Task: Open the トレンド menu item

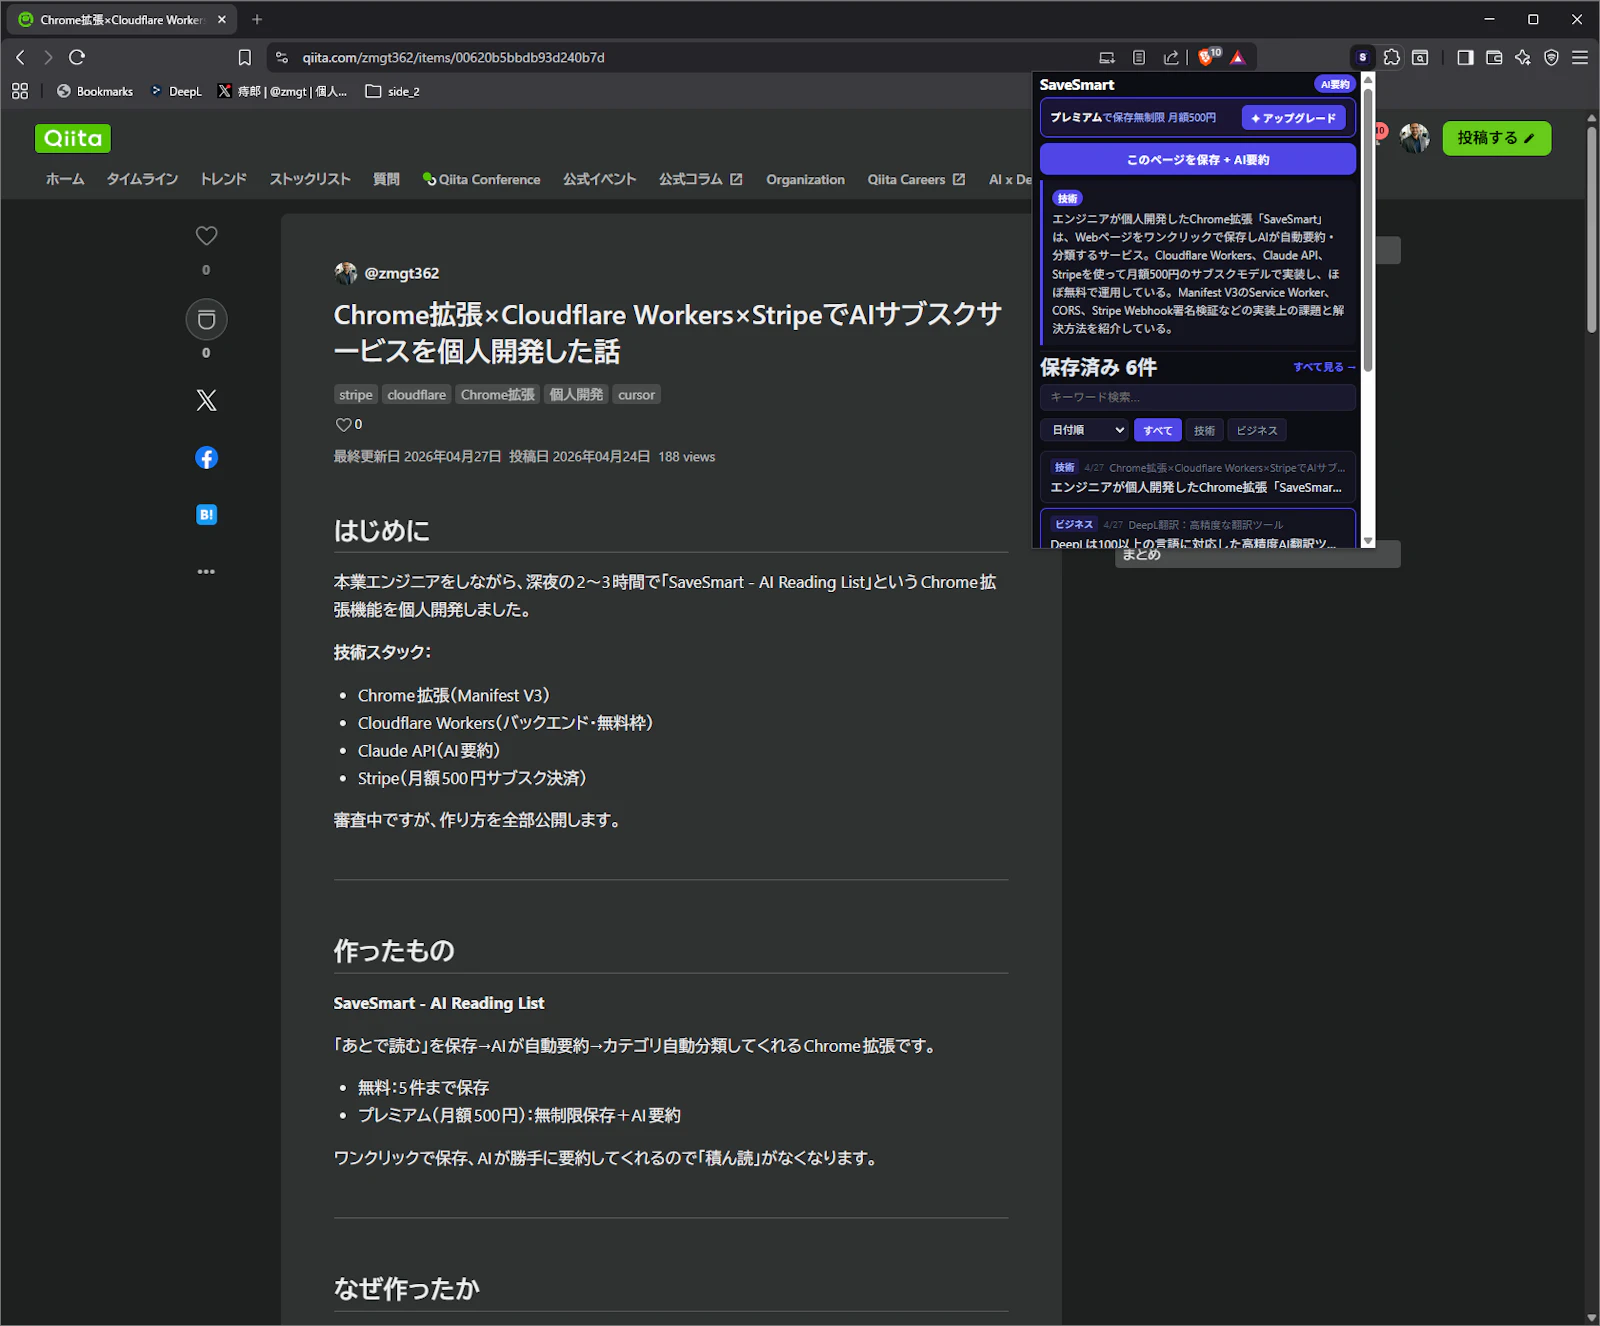Action: point(223,179)
